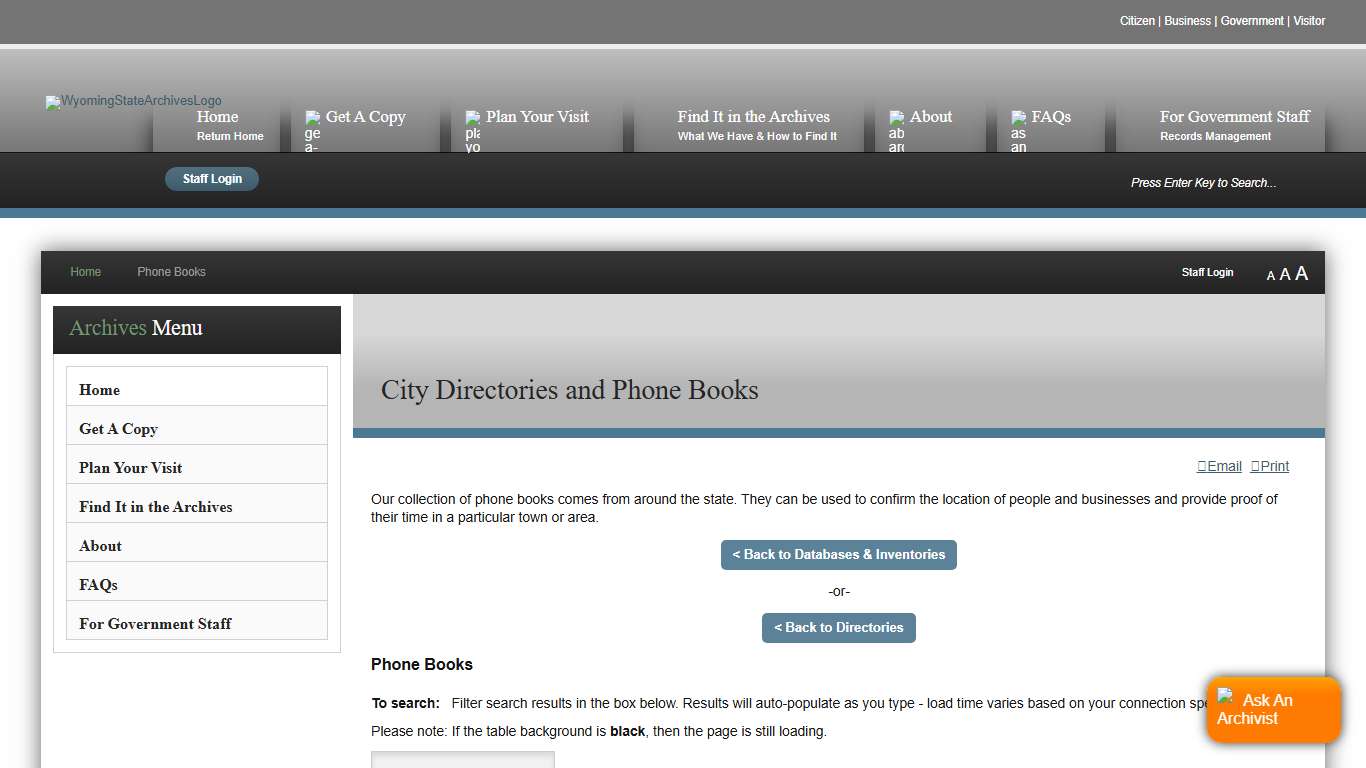Select the medium font size A
This screenshot has height=768, width=1366.
[1285, 275]
